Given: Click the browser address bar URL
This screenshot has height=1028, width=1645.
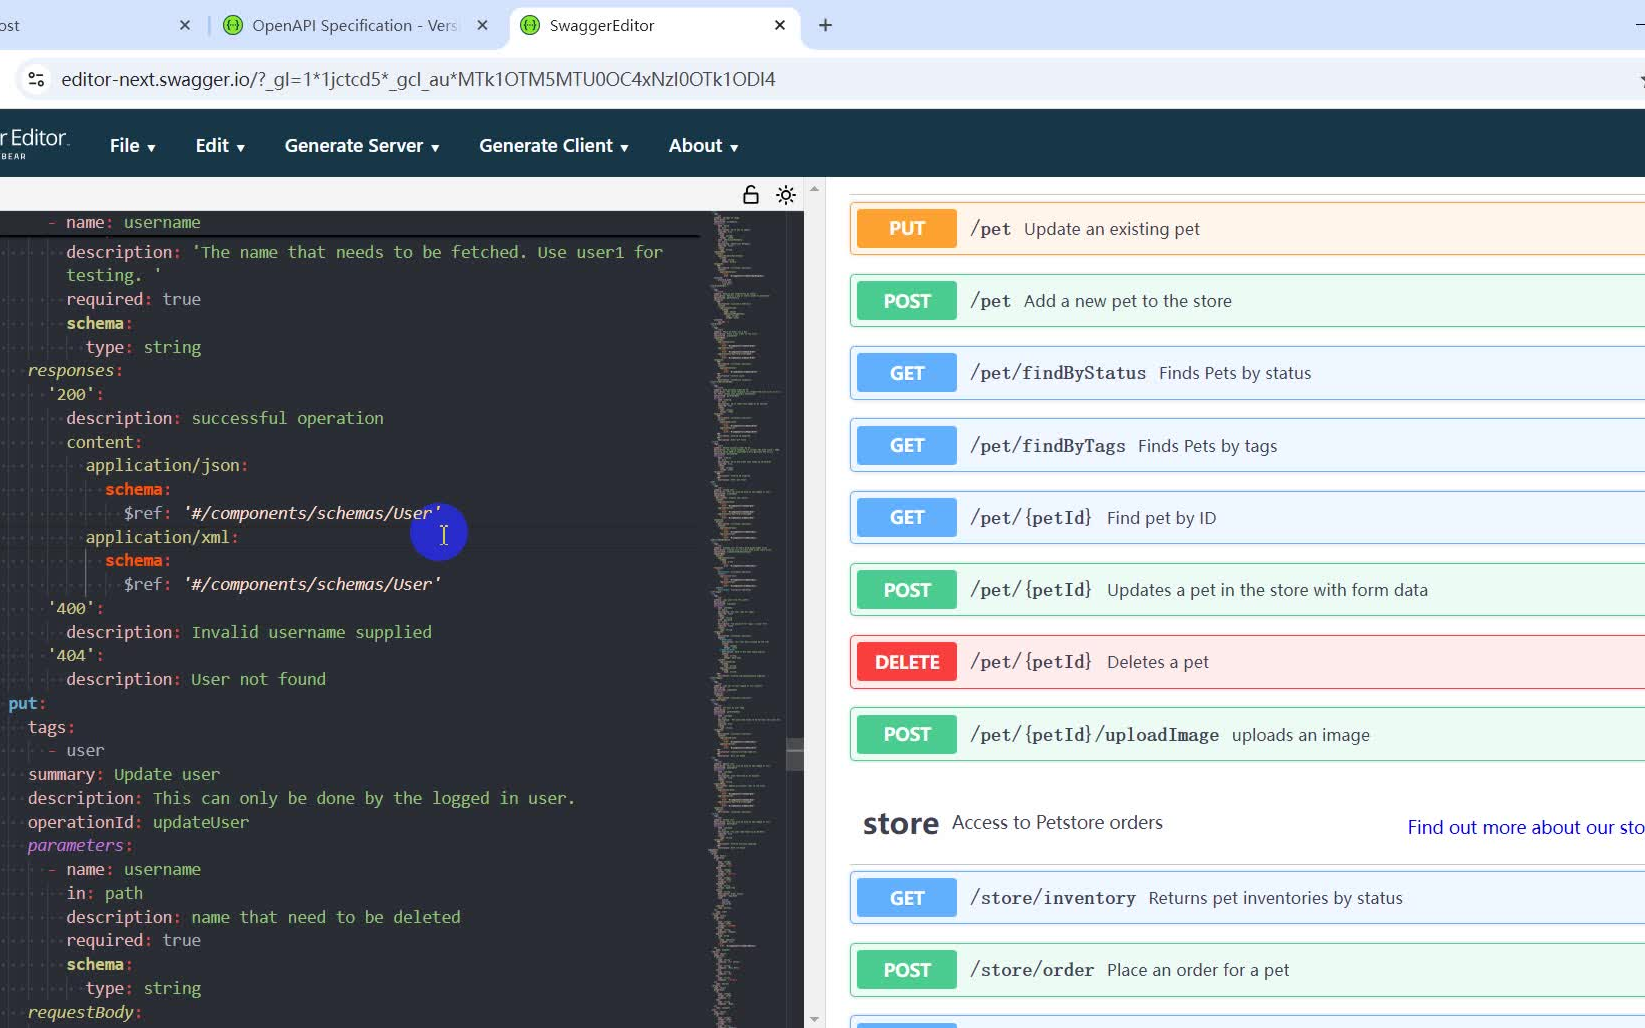Looking at the screenshot, I should (418, 79).
